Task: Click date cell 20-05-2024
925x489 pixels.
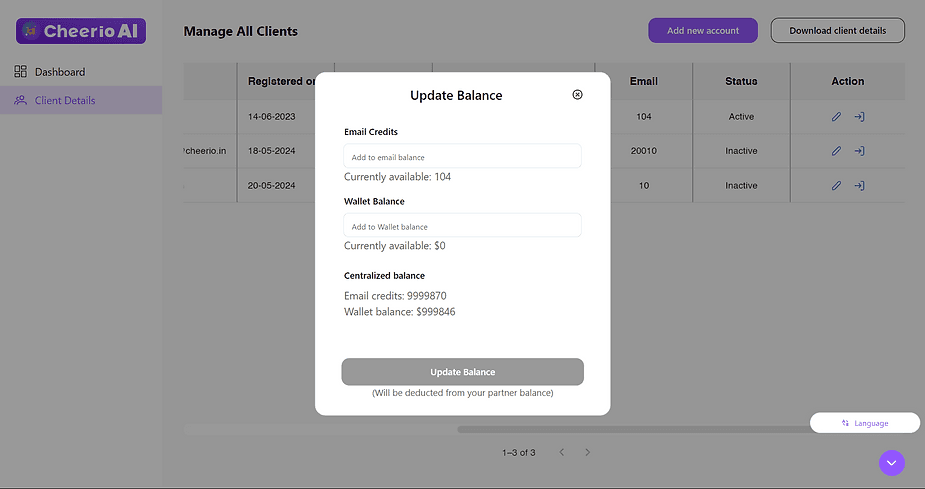Action: point(271,186)
